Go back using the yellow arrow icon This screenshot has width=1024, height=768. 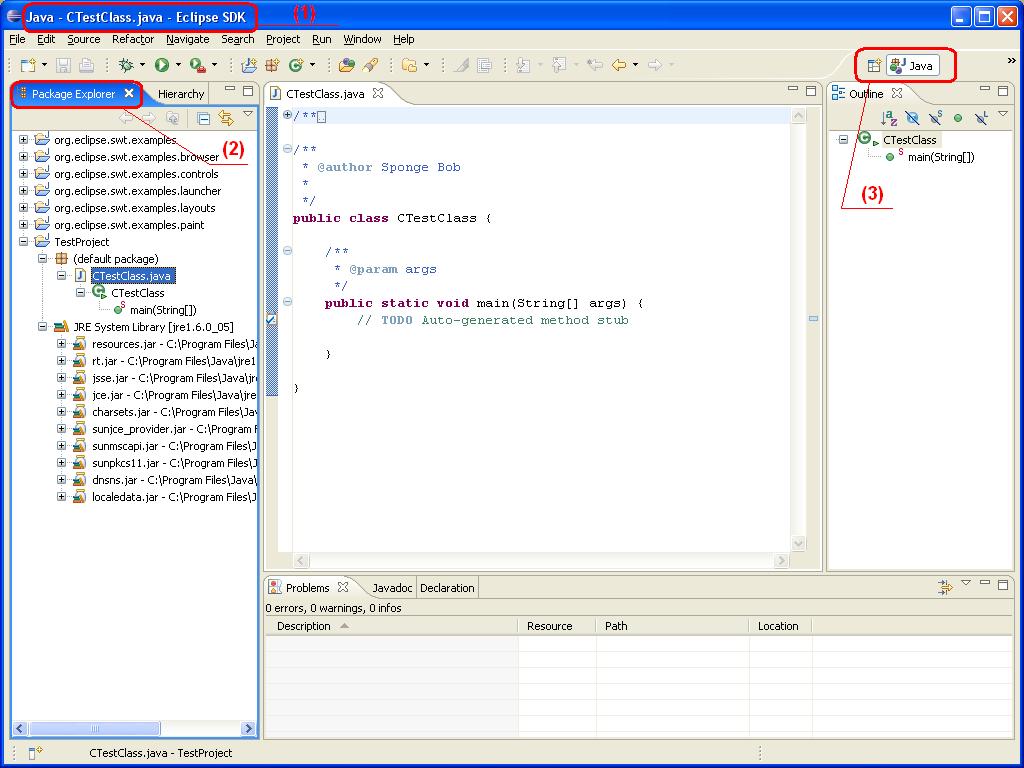(x=618, y=65)
